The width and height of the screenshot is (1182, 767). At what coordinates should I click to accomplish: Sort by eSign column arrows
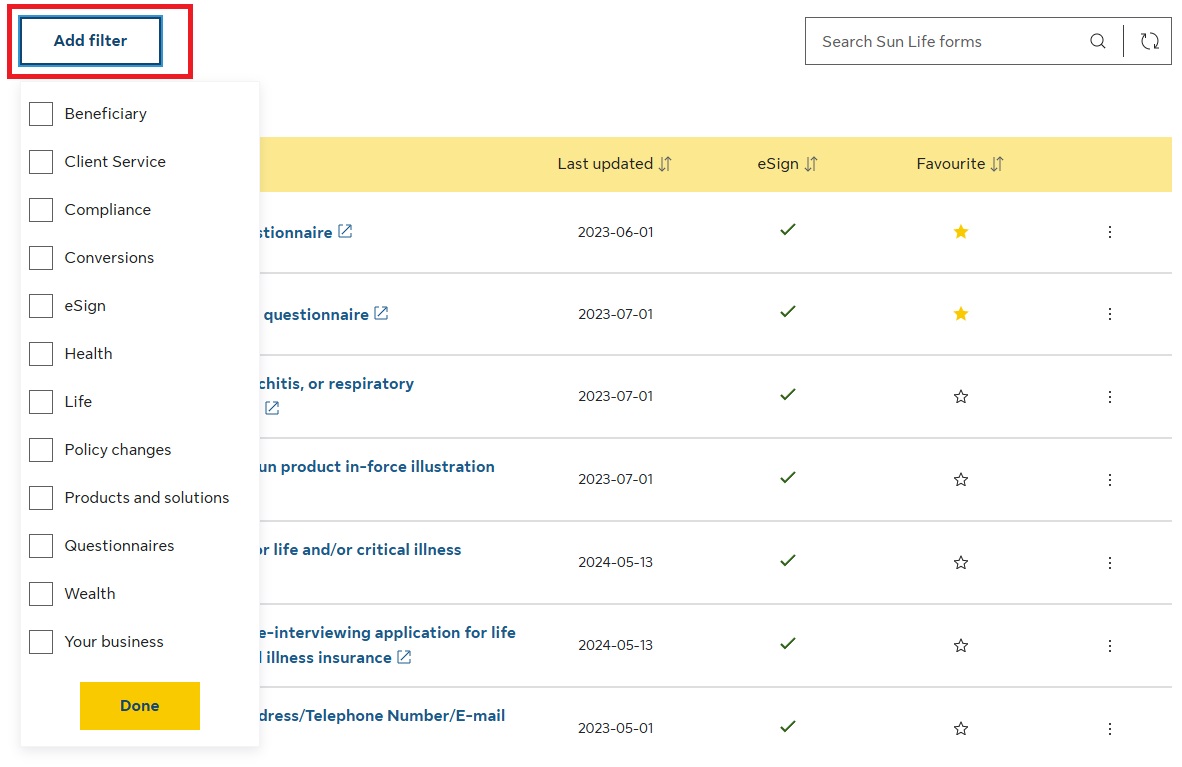pos(811,164)
